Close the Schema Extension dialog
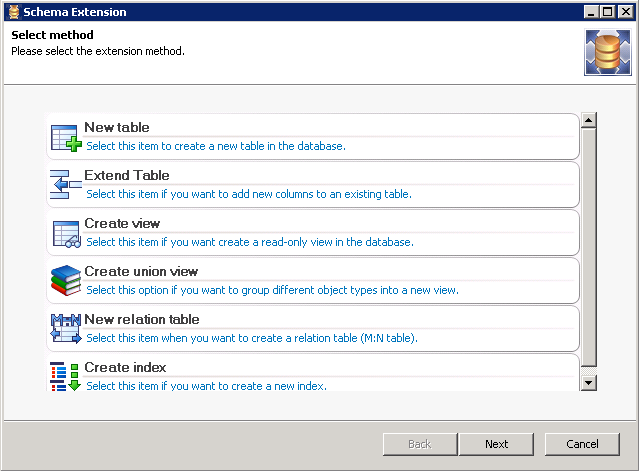This screenshot has width=639, height=471. [626, 12]
